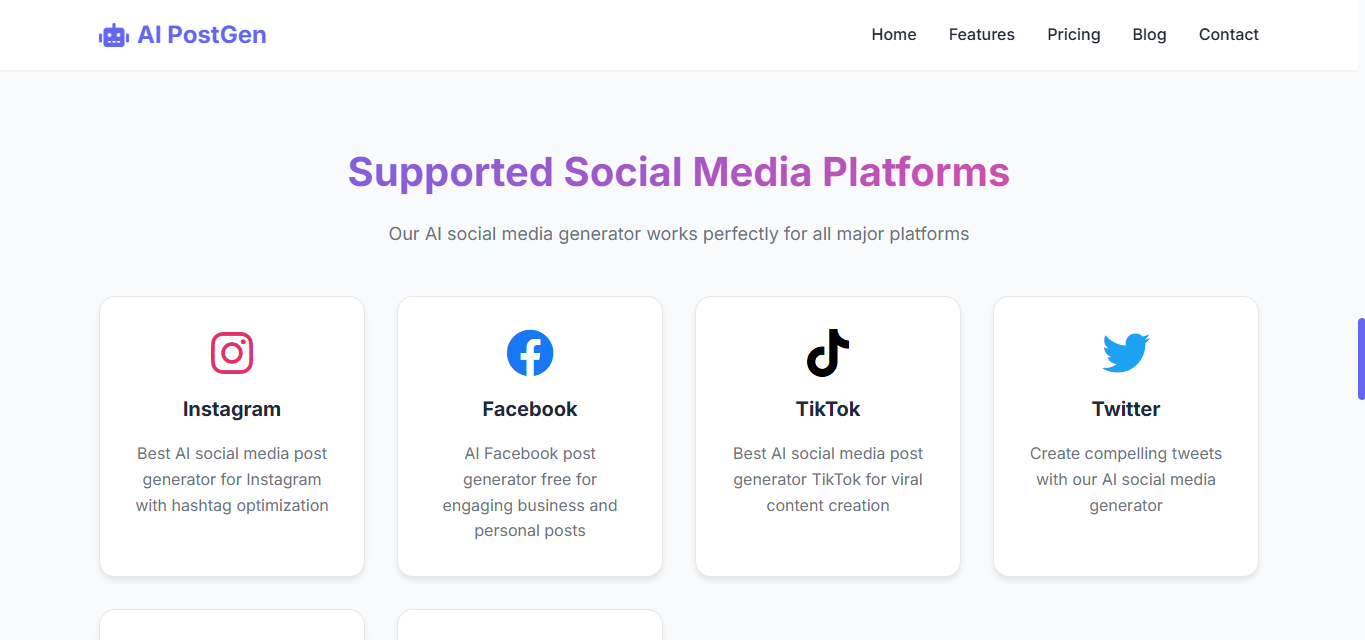This screenshot has height=640, width=1365.
Task: Click the page's vertical scrollbar thumb
Action: [1361, 359]
